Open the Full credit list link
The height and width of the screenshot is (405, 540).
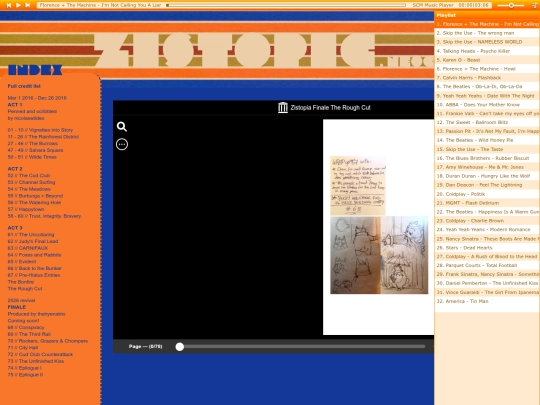[24, 86]
